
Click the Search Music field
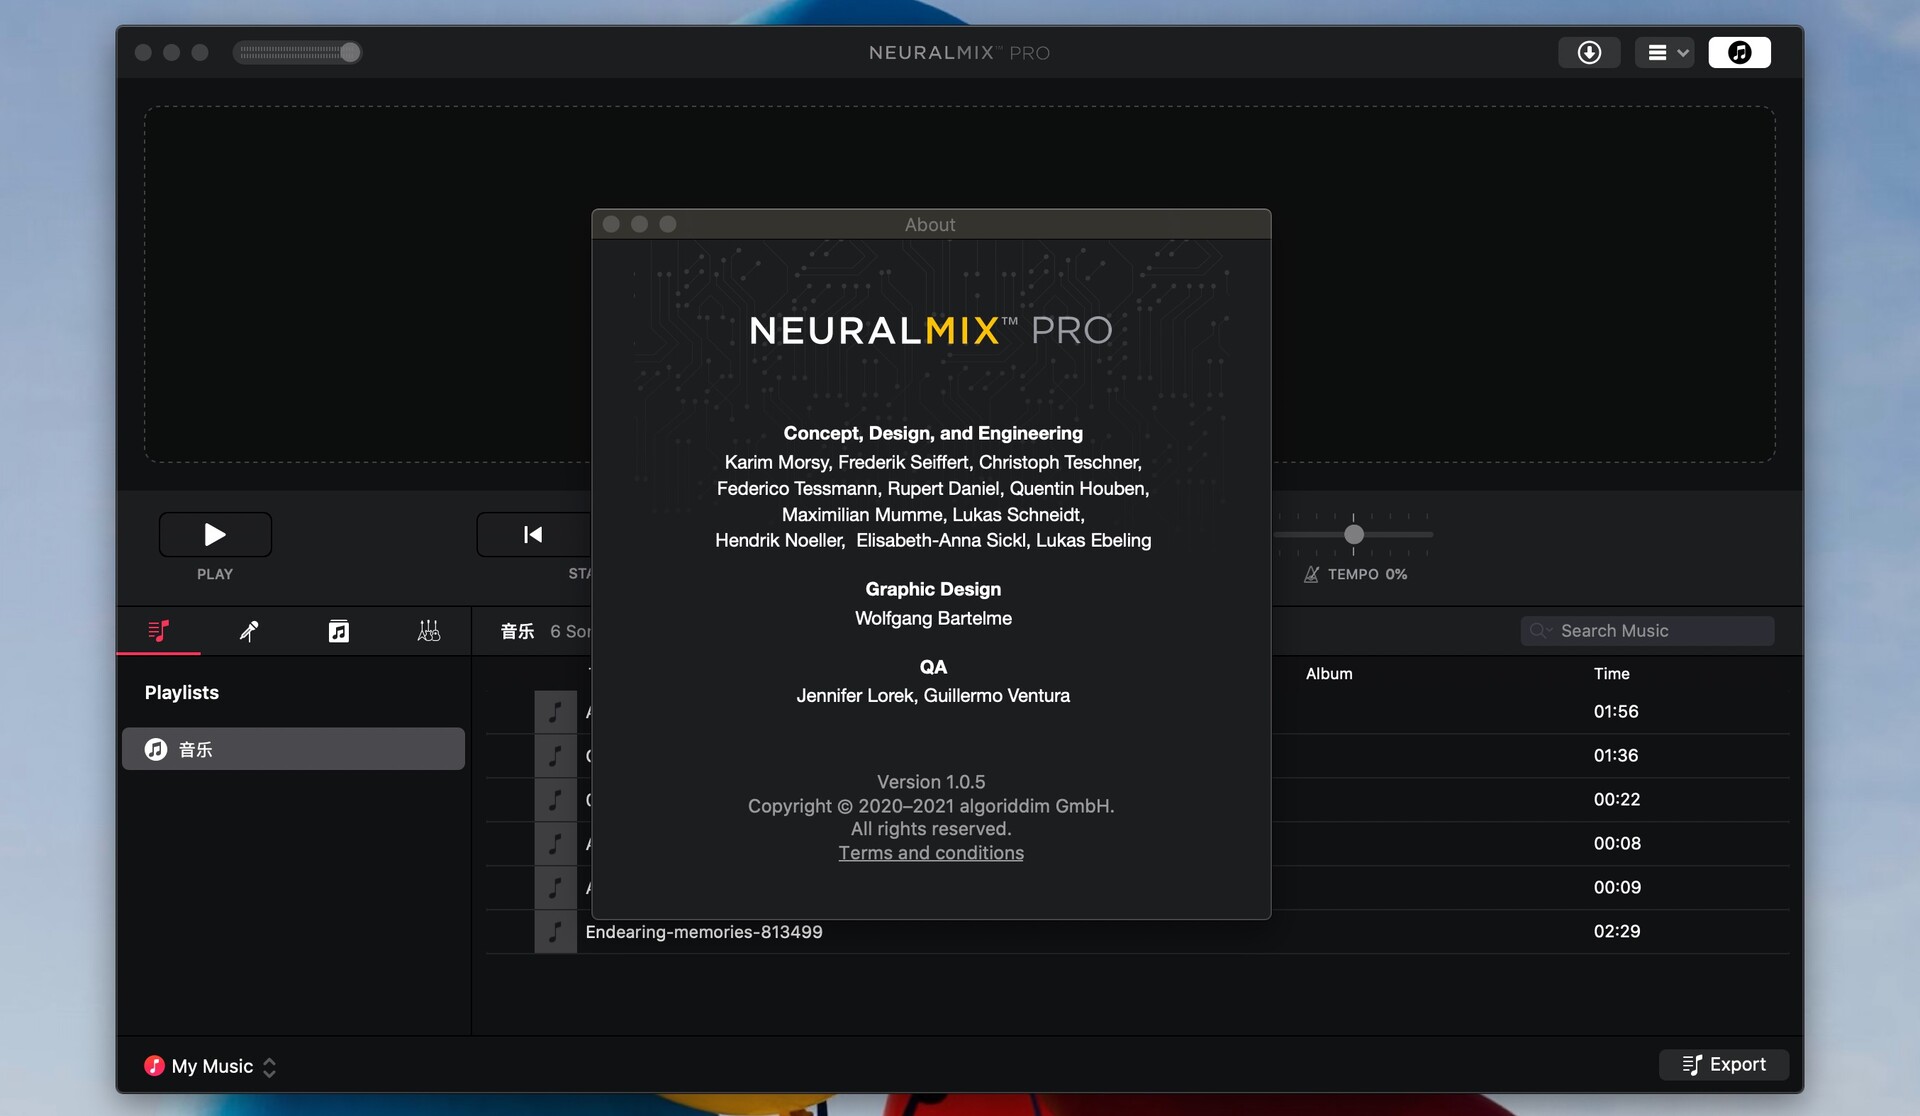1647,631
